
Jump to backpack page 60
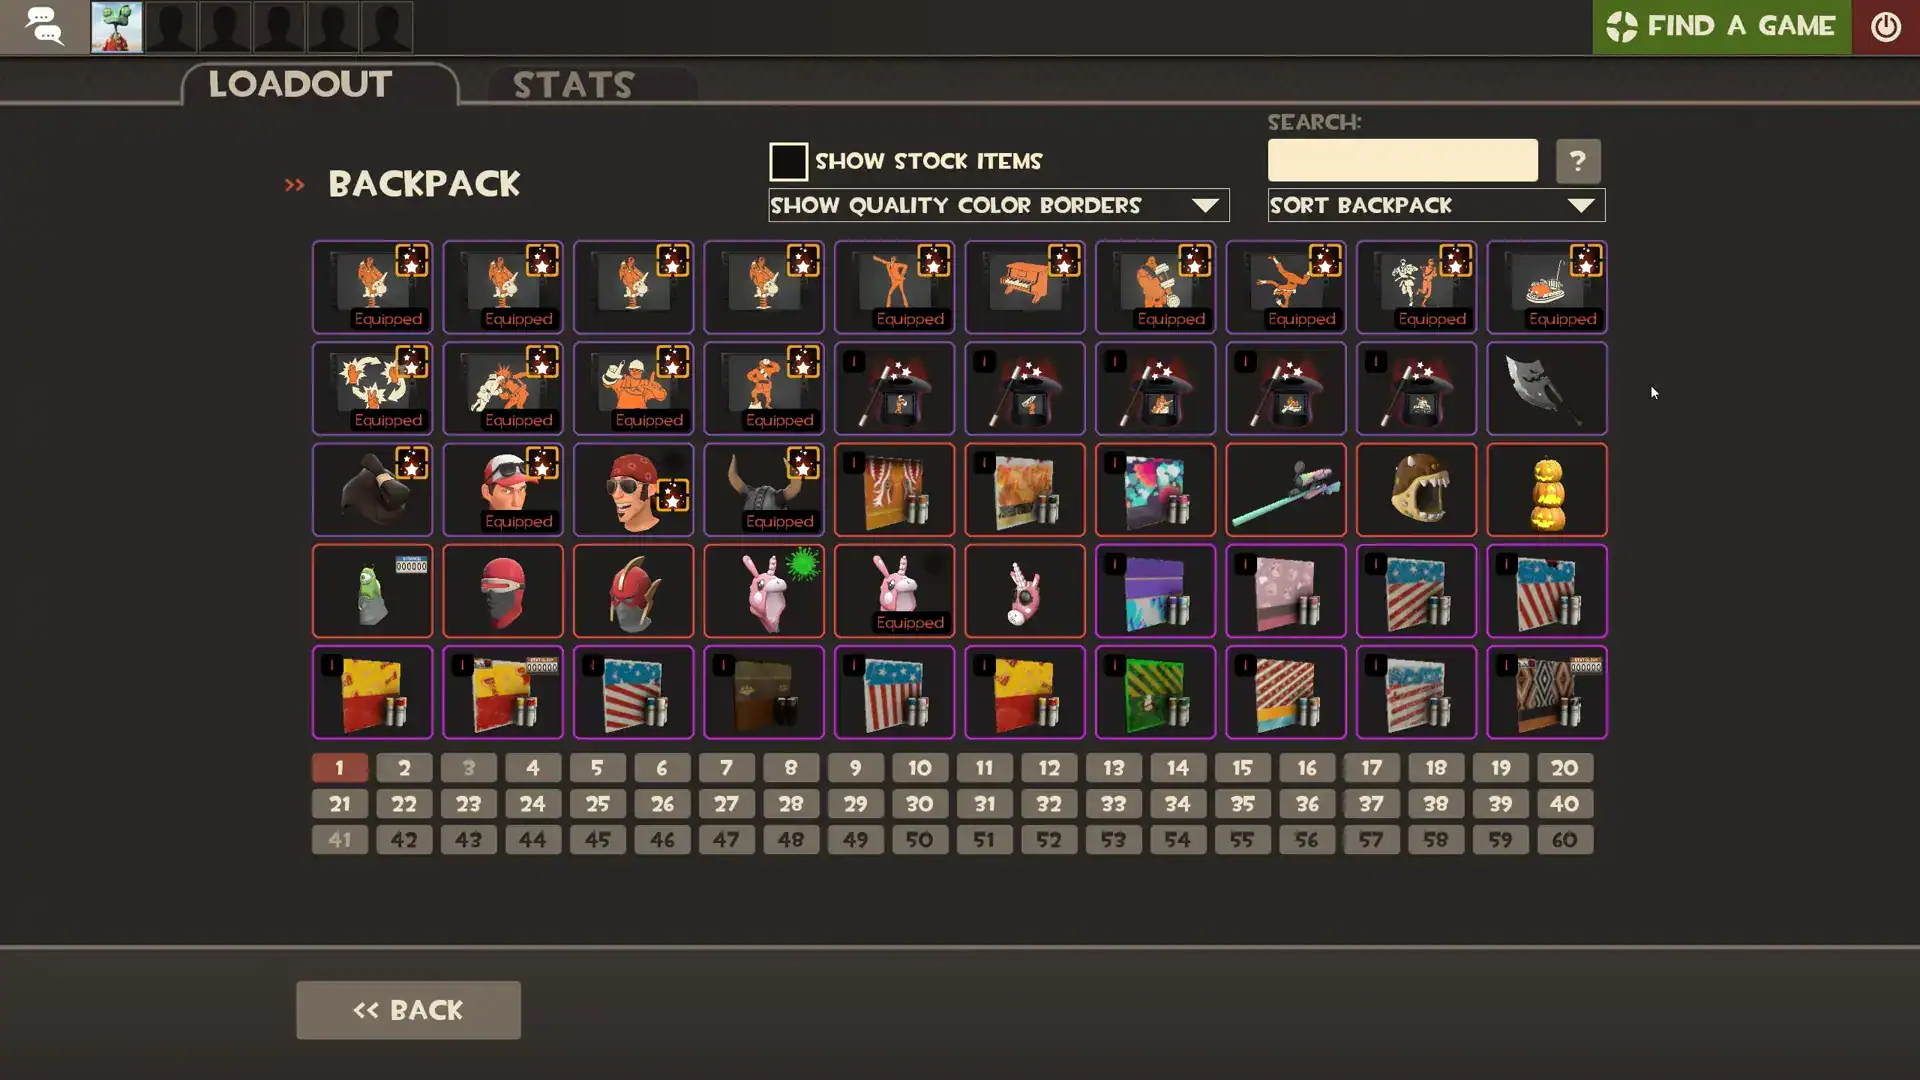coord(1564,840)
